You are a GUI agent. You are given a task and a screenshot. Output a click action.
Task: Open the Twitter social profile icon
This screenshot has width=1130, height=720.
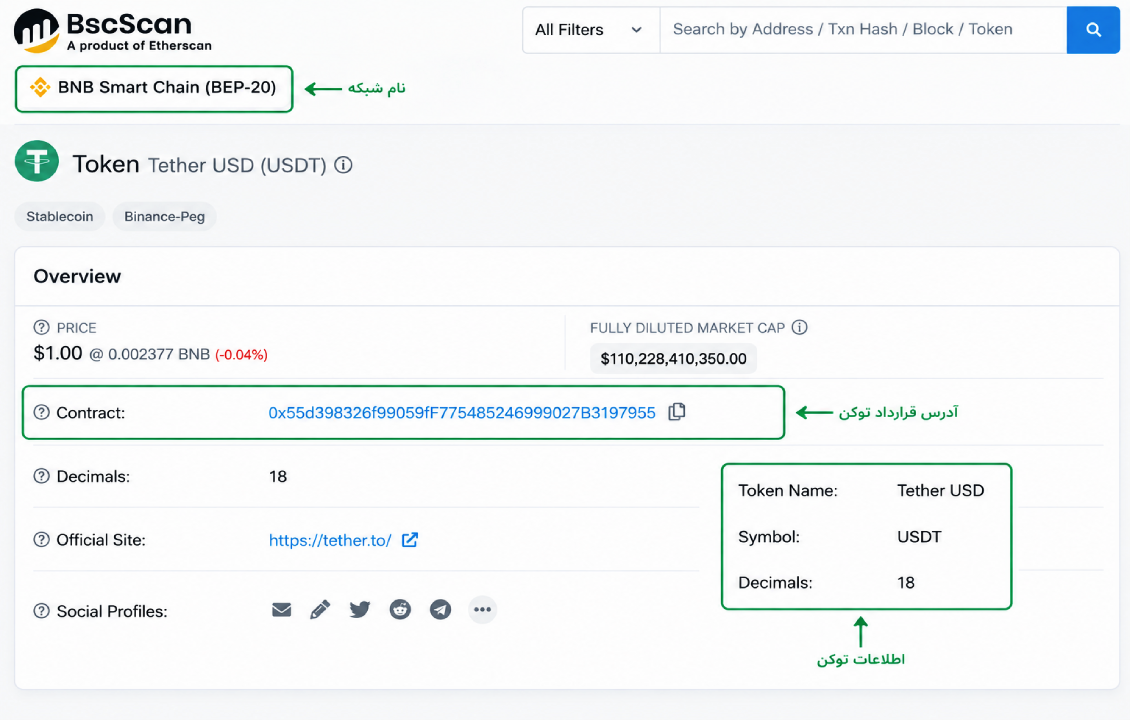point(360,610)
